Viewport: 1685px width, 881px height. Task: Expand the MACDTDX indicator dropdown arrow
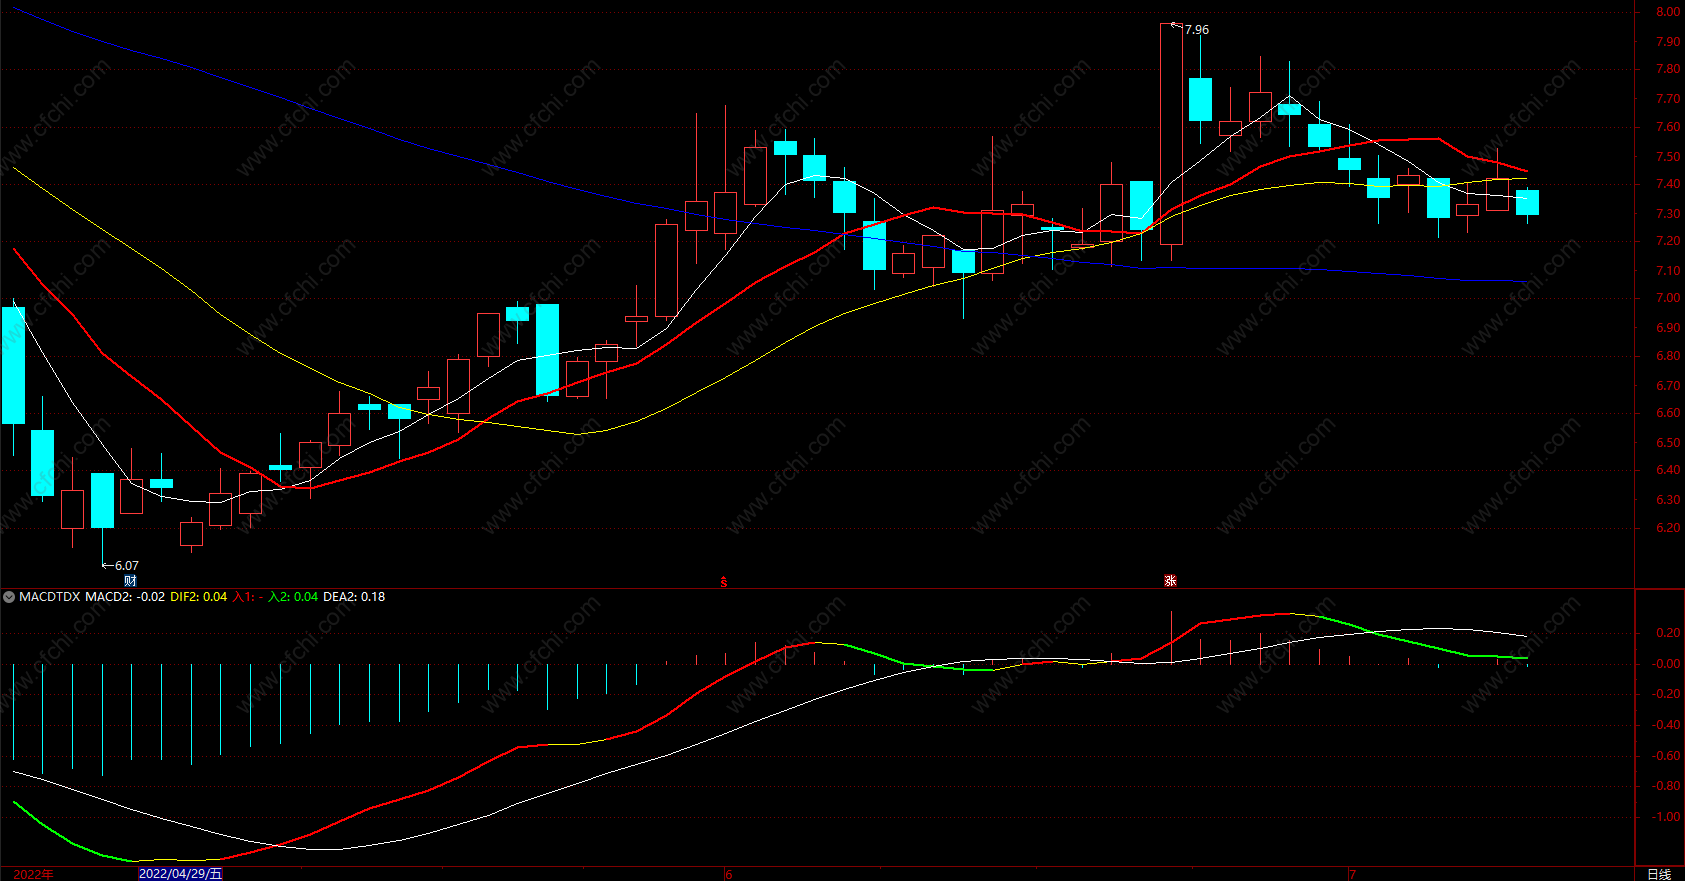click(x=9, y=597)
